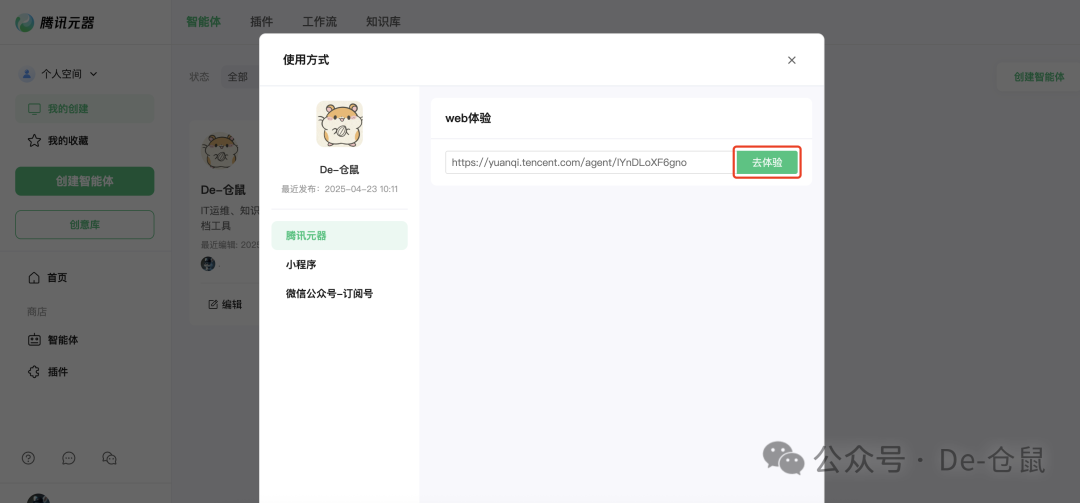Click the 腾讯元器 logo
The height and width of the screenshot is (503, 1080).
pos(55,22)
